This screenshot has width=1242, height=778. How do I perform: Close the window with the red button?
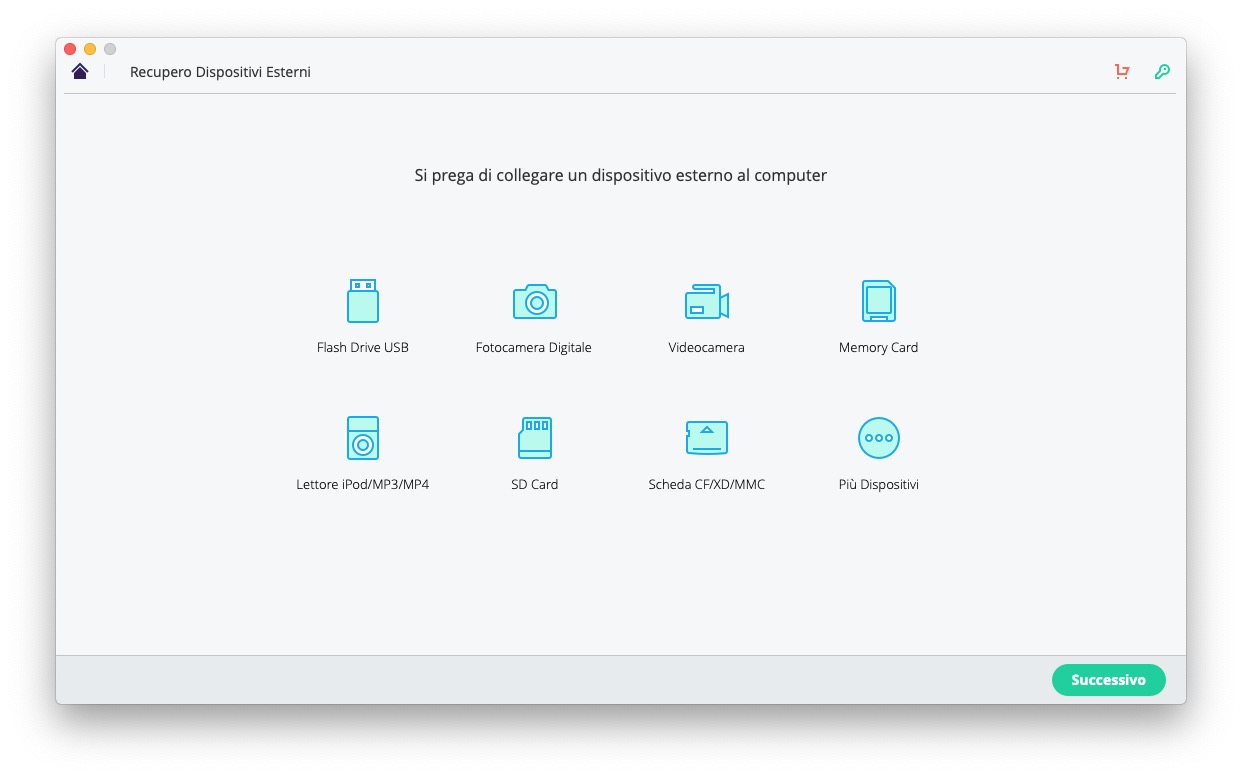coord(70,49)
